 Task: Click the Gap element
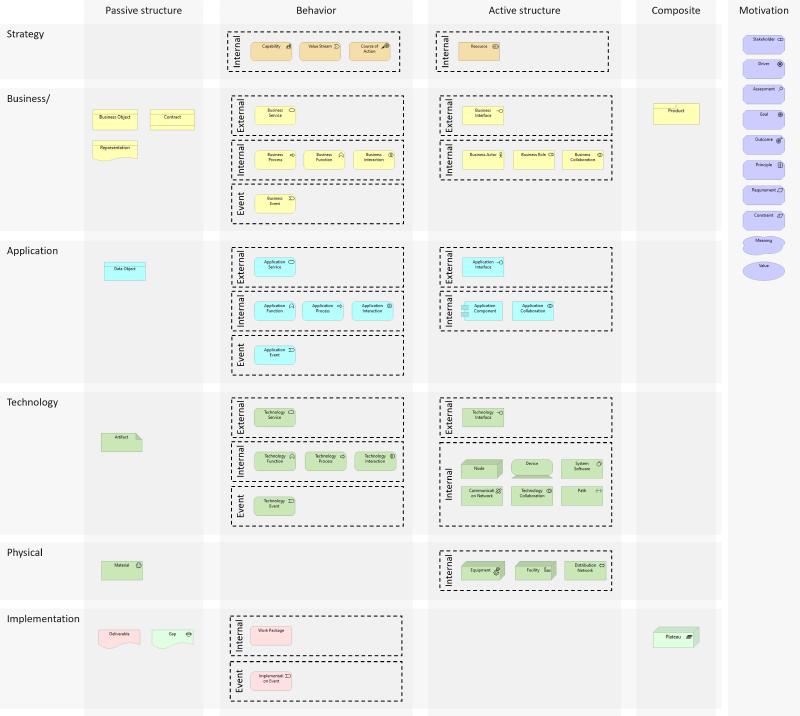tap(173, 639)
